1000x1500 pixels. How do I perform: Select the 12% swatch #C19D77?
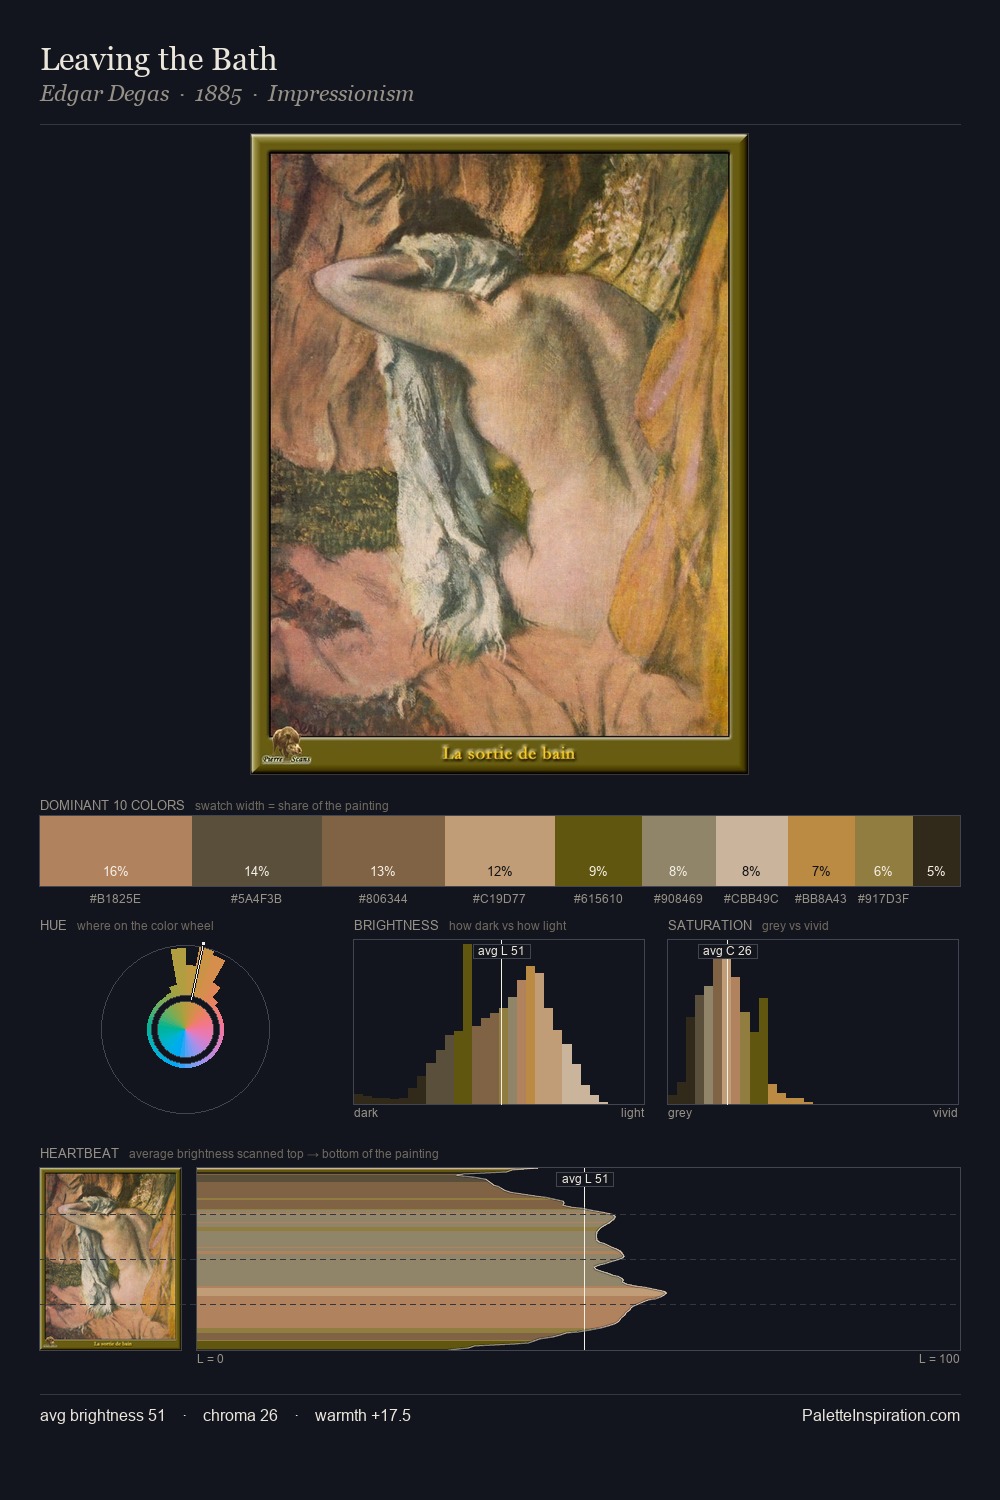pos(500,851)
